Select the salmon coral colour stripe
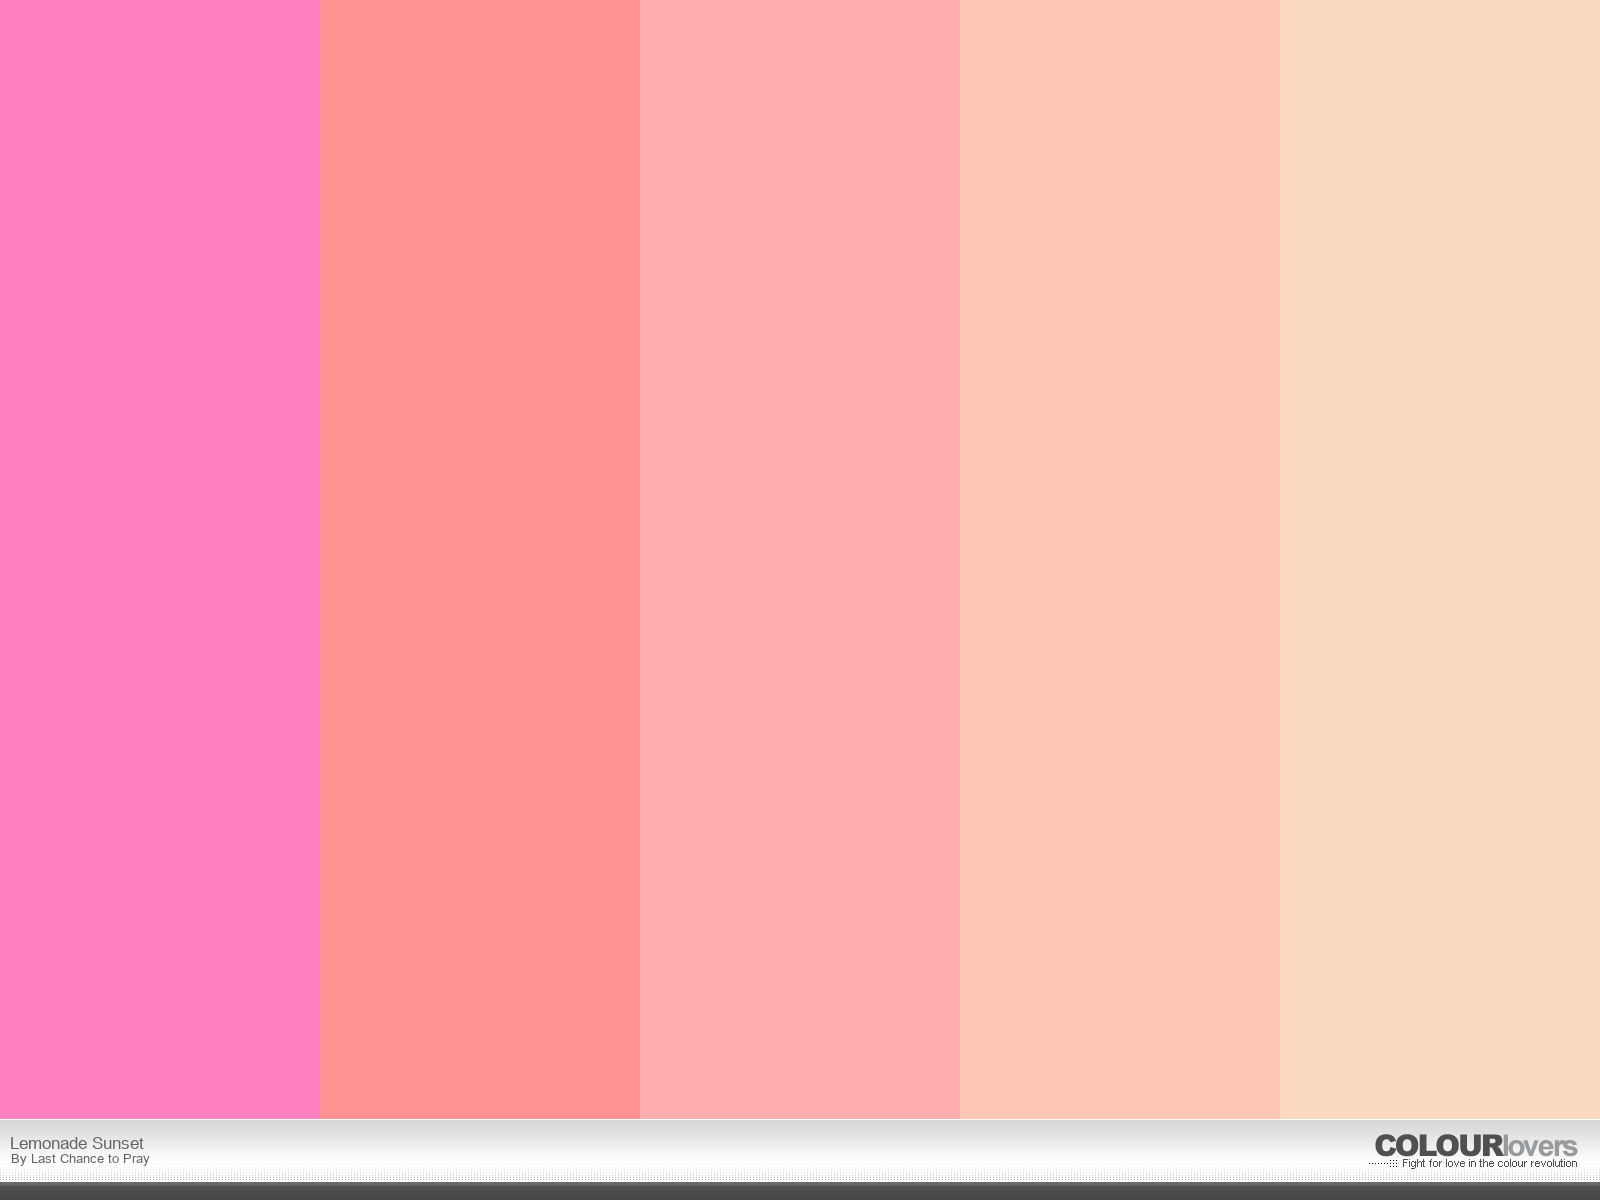Viewport: 1600px width, 1200px height. (480, 559)
